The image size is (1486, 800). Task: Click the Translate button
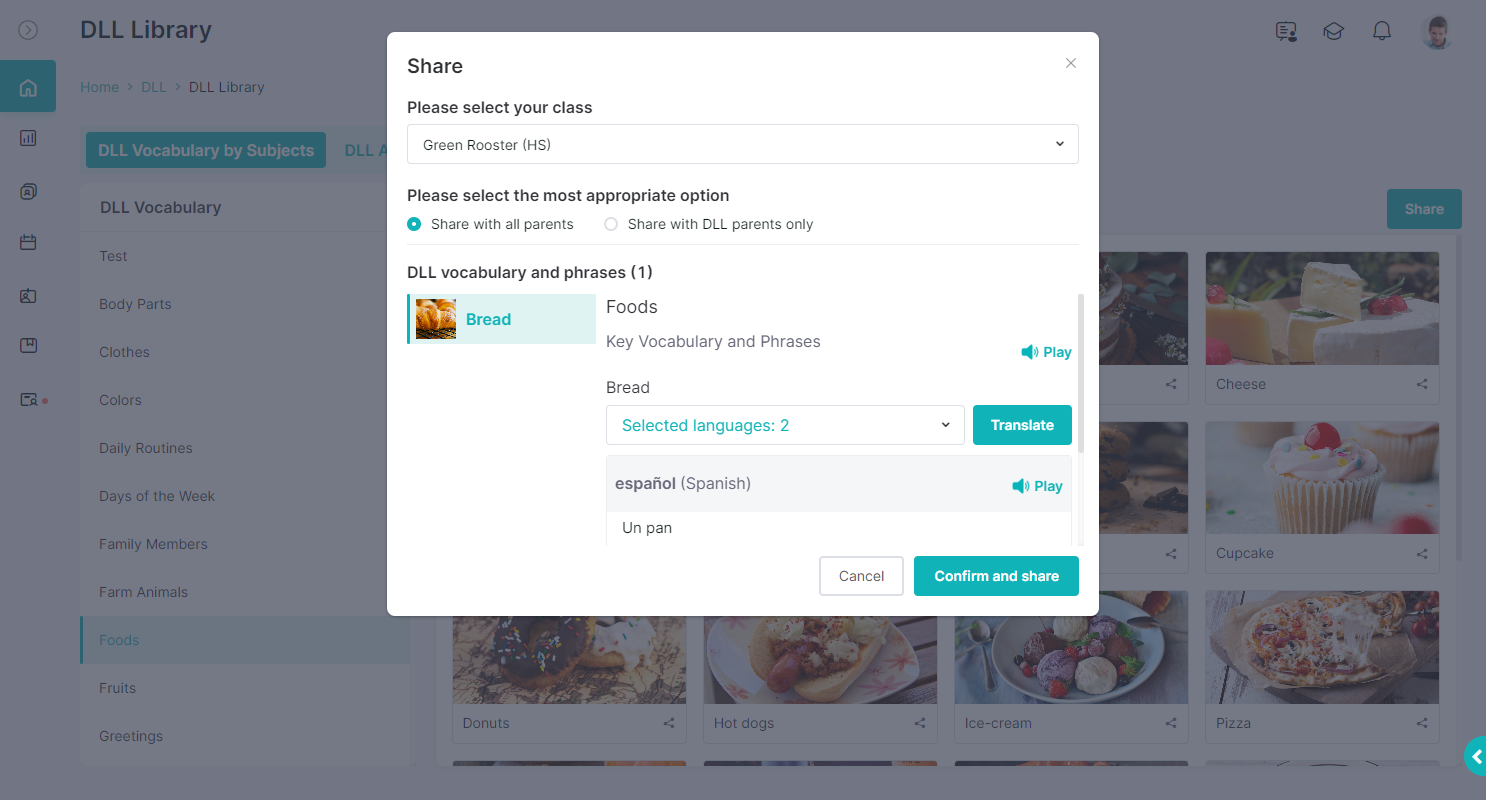[x=1022, y=425]
